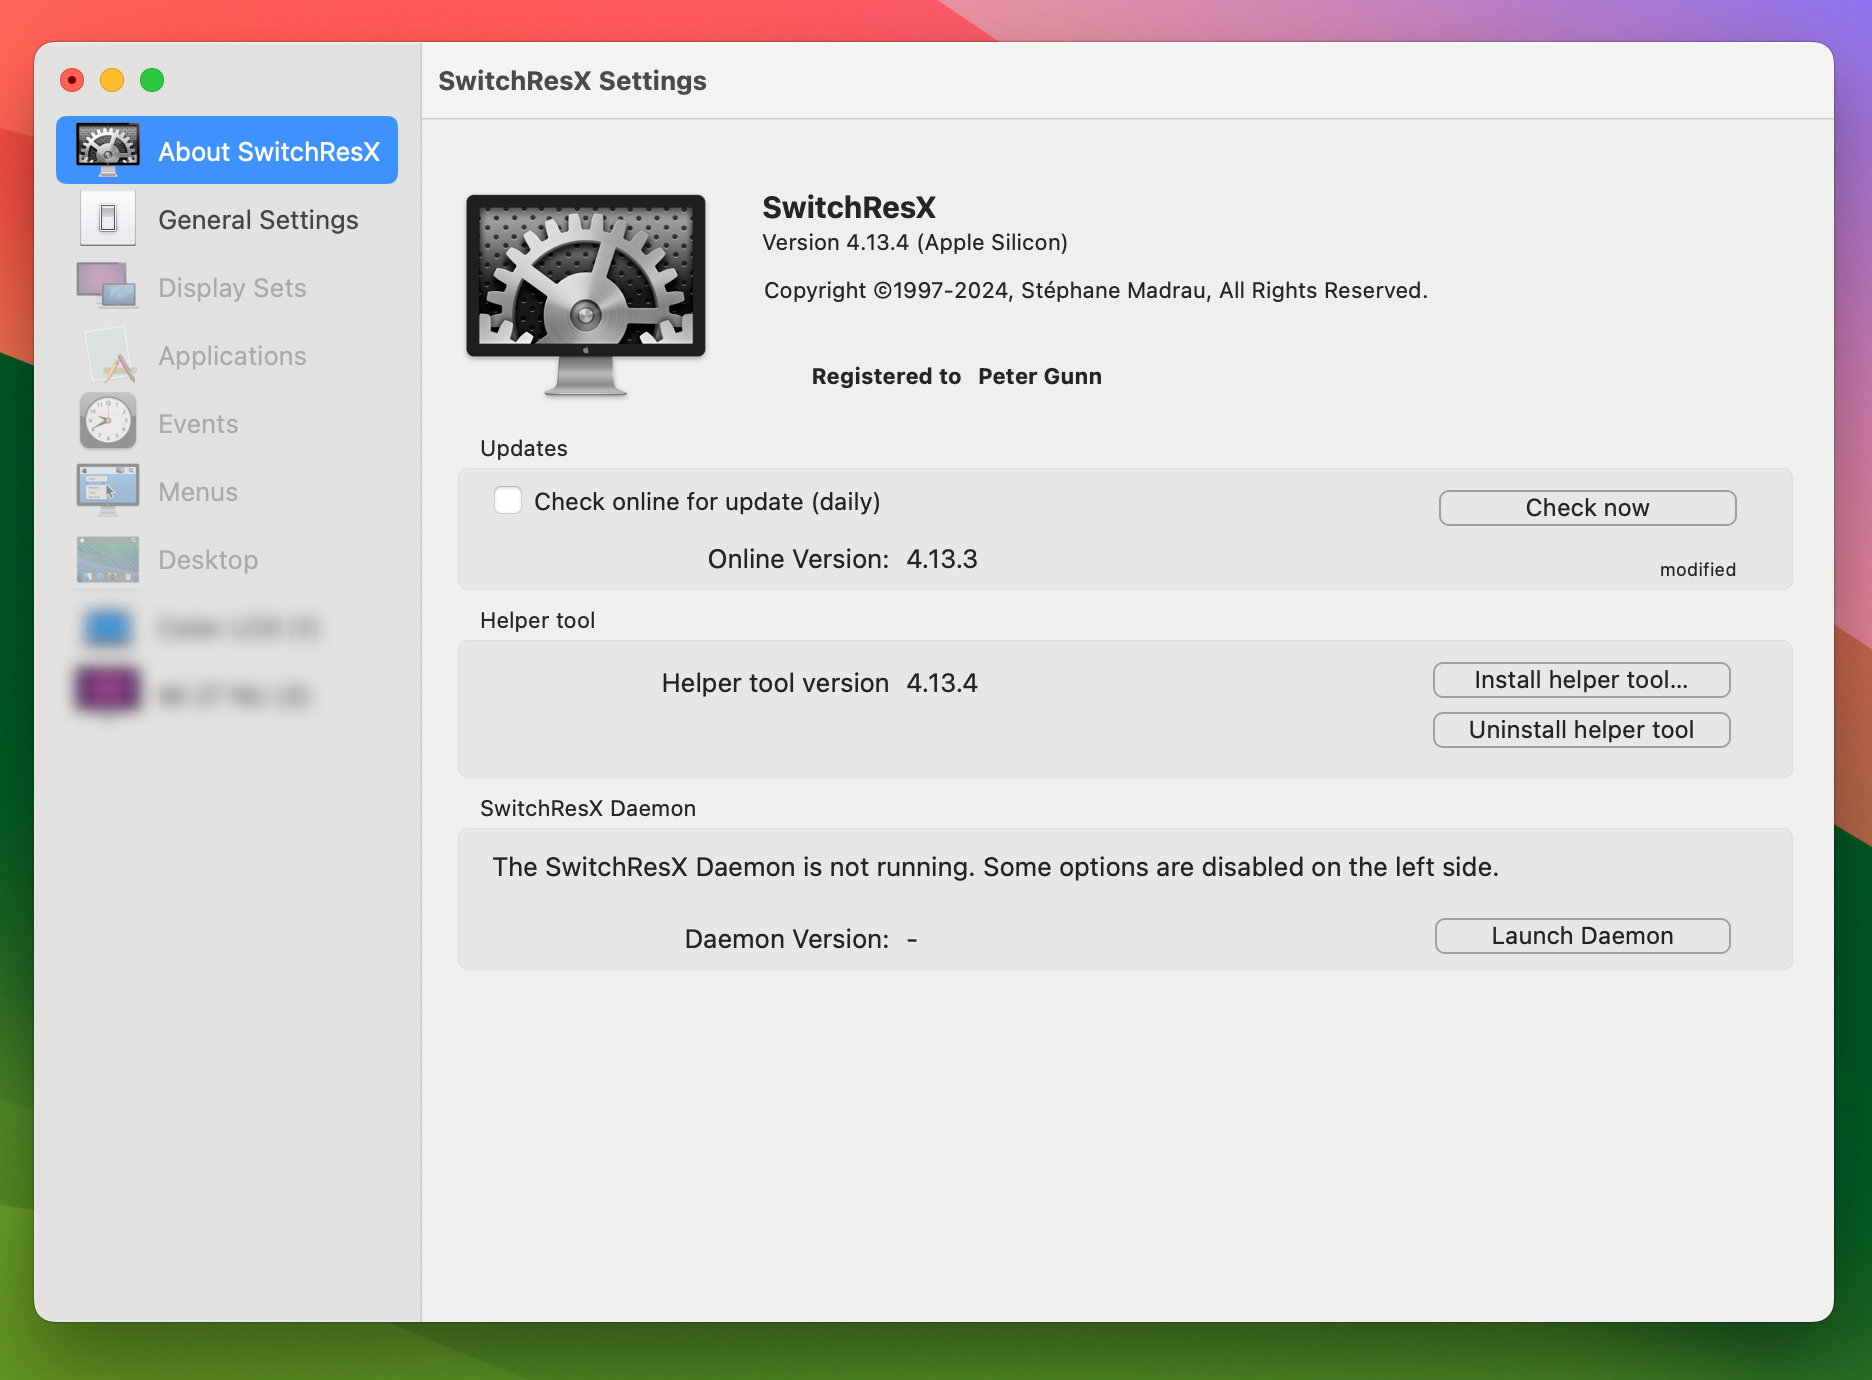Image resolution: width=1872 pixels, height=1380 pixels.
Task: Click the copyright Stéphane Madrau line
Action: coord(1096,290)
